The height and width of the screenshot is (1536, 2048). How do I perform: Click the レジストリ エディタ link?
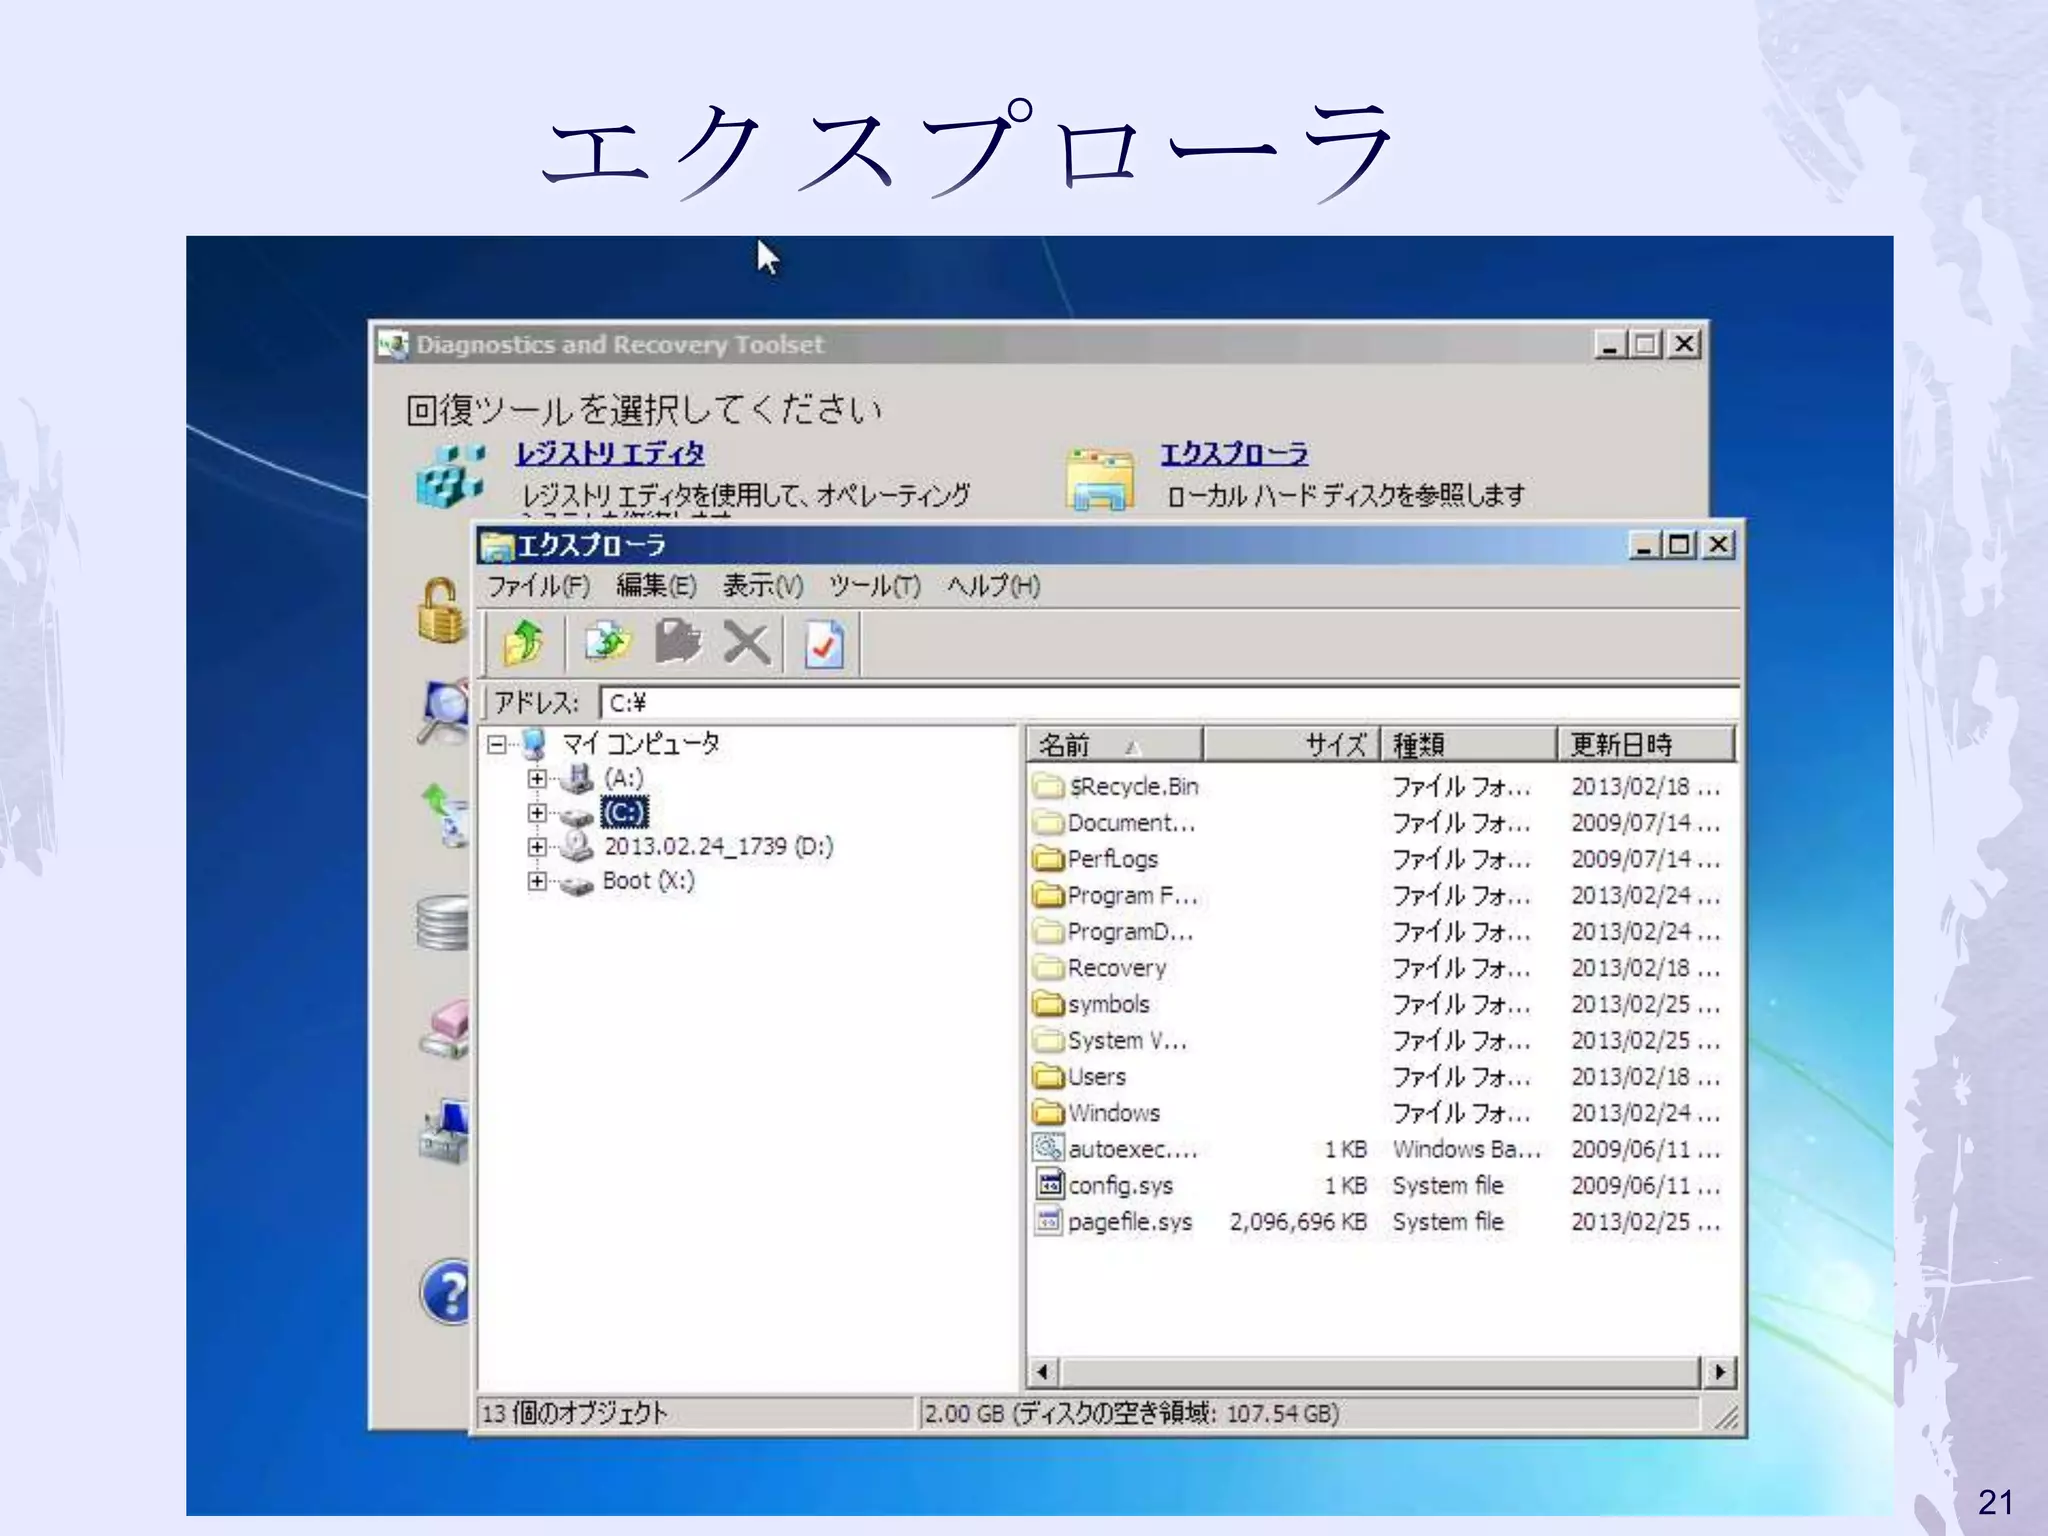click(610, 454)
